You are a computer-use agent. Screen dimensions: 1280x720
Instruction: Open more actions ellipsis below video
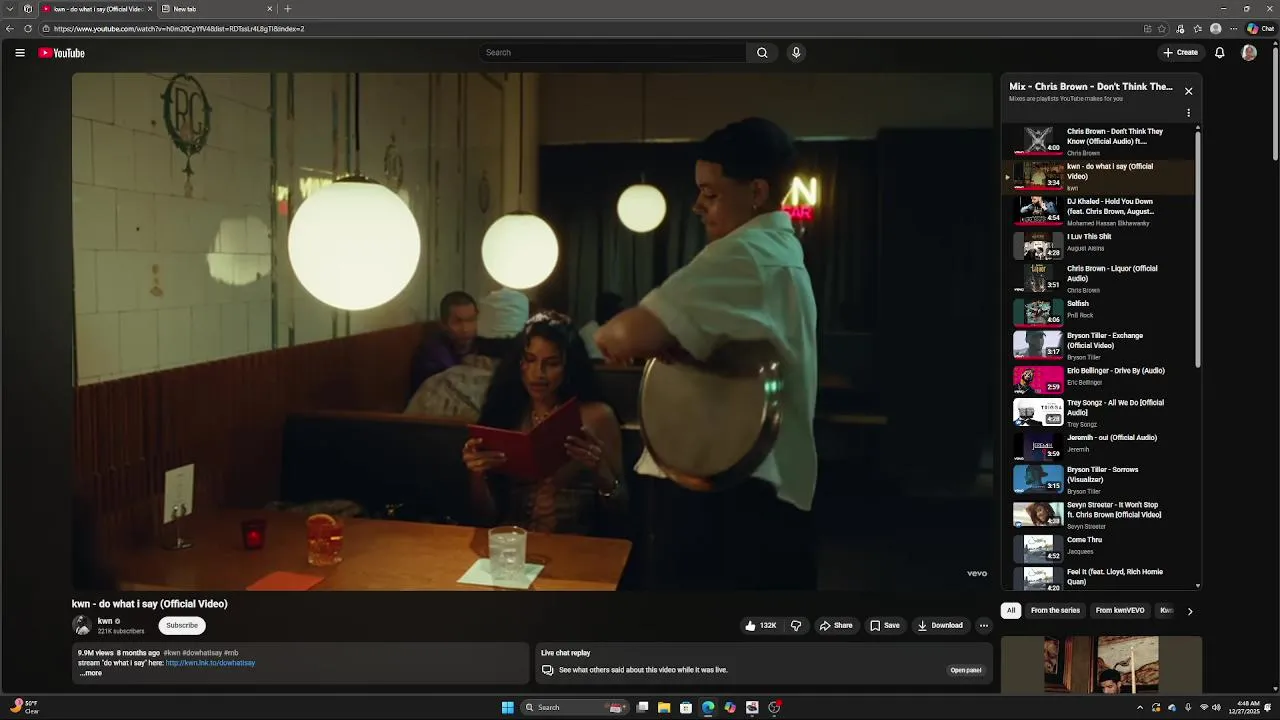pyautogui.click(x=983, y=626)
